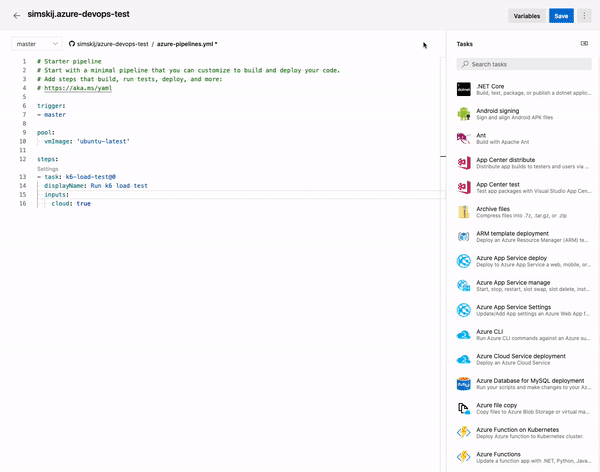Viewport: 600px width, 472px height.
Task: Open the master branch dropdown
Action: pyautogui.click(x=37, y=44)
